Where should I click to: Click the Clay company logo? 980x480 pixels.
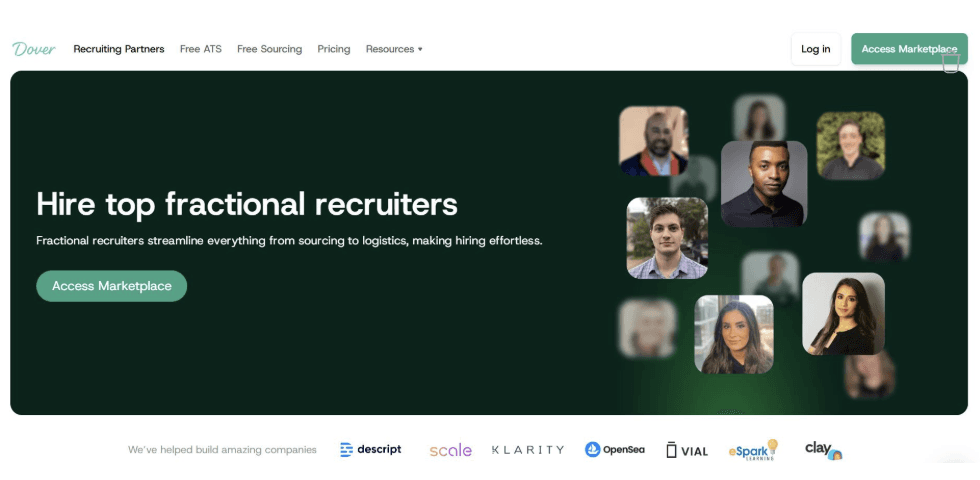pyautogui.click(x=823, y=449)
